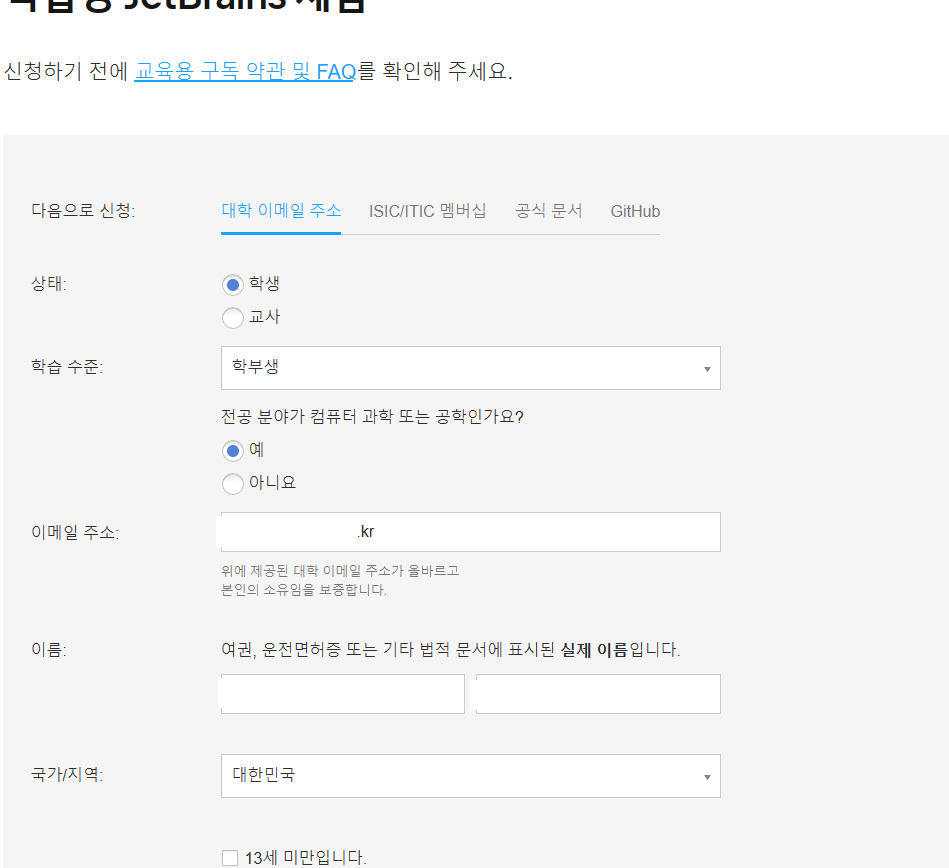Switch to the GitHub tab

point(635,211)
